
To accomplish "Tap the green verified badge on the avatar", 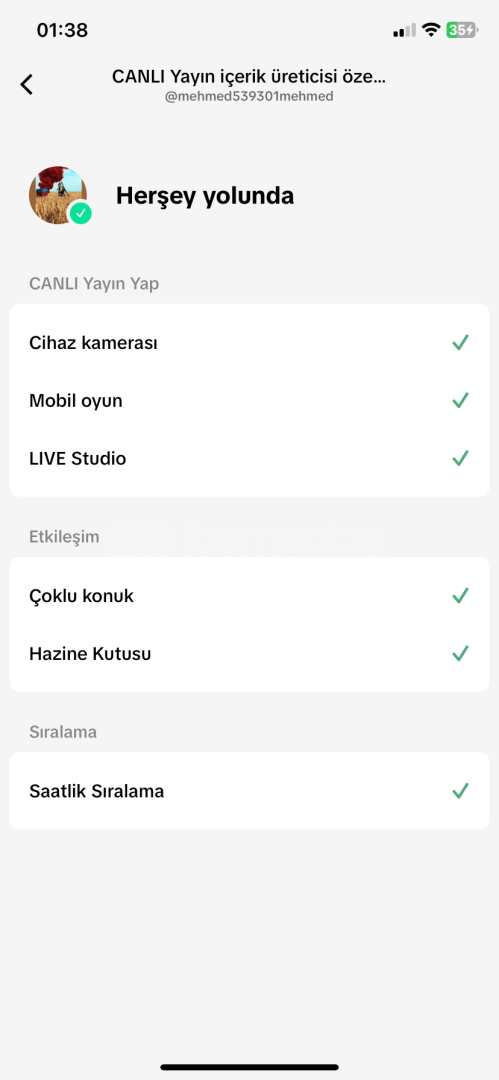I will coord(81,214).
